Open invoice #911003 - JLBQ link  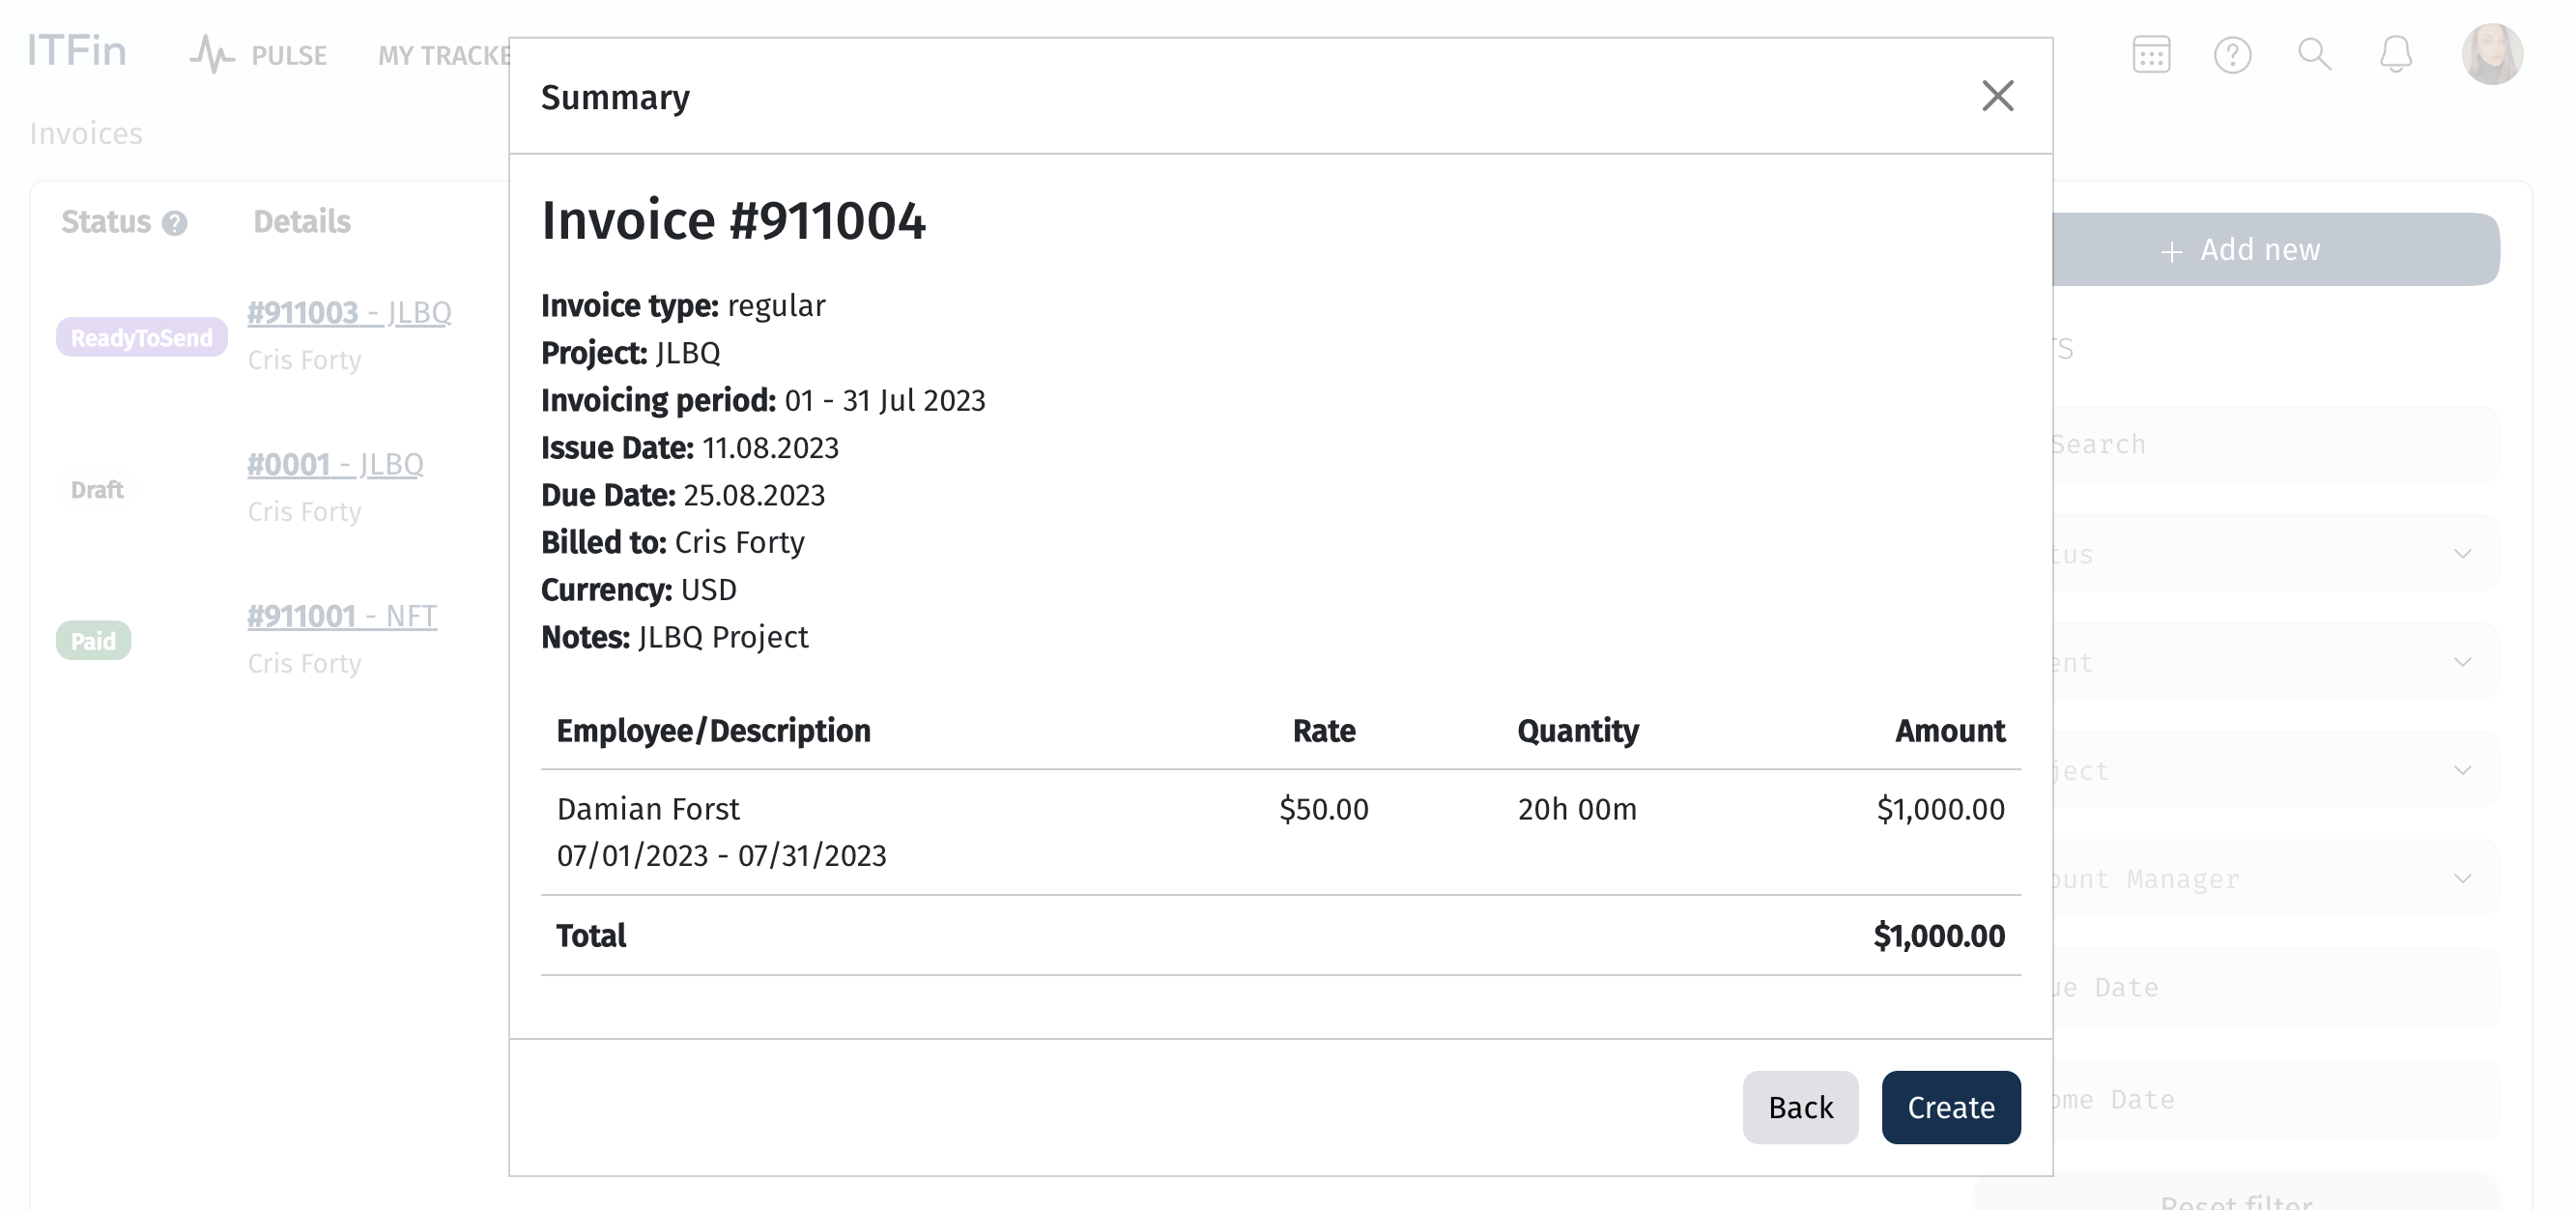pyautogui.click(x=349, y=313)
